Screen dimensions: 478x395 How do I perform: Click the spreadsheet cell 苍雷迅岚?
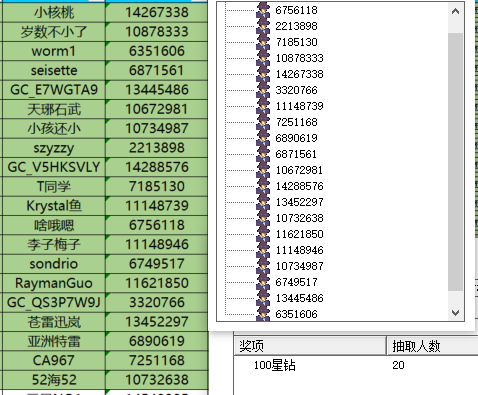click(x=54, y=322)
